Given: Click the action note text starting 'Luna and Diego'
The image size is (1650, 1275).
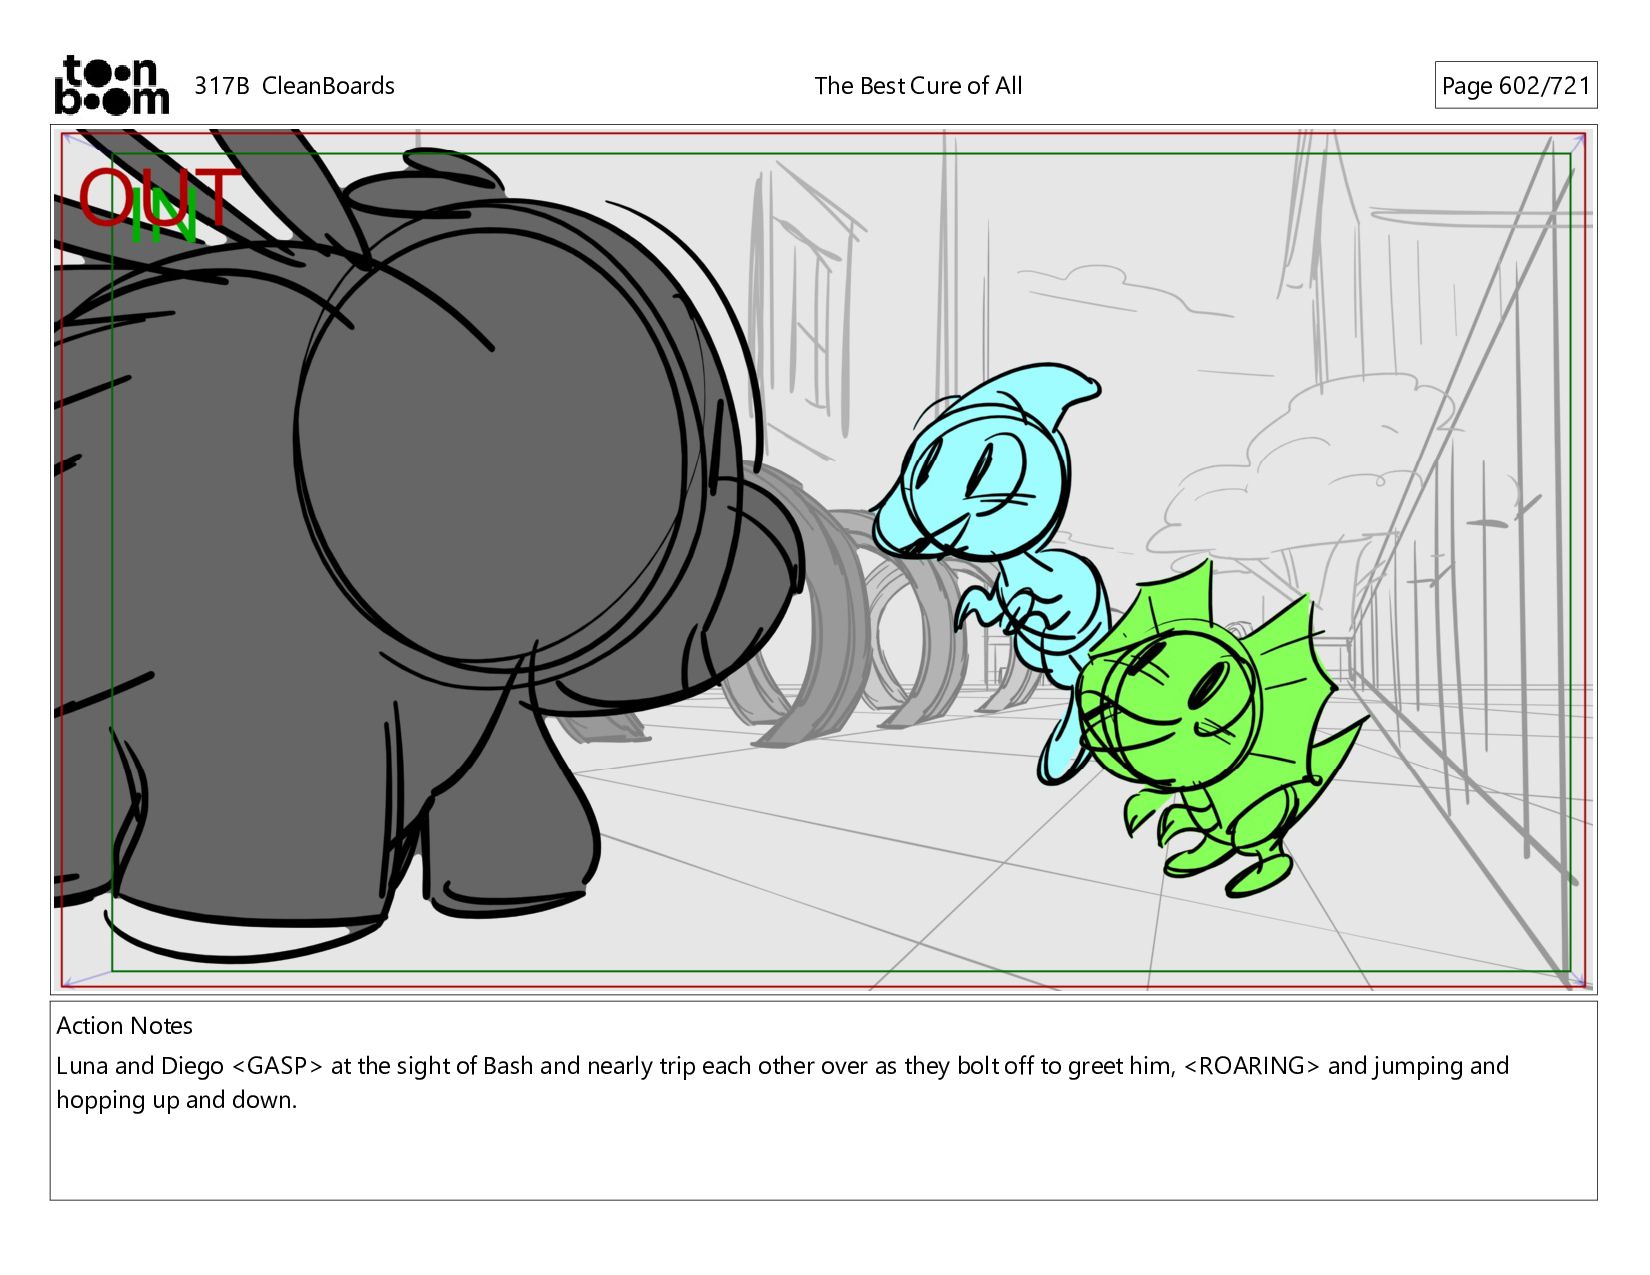Looking at the screenshot, I should click(x=782, y=1083).
